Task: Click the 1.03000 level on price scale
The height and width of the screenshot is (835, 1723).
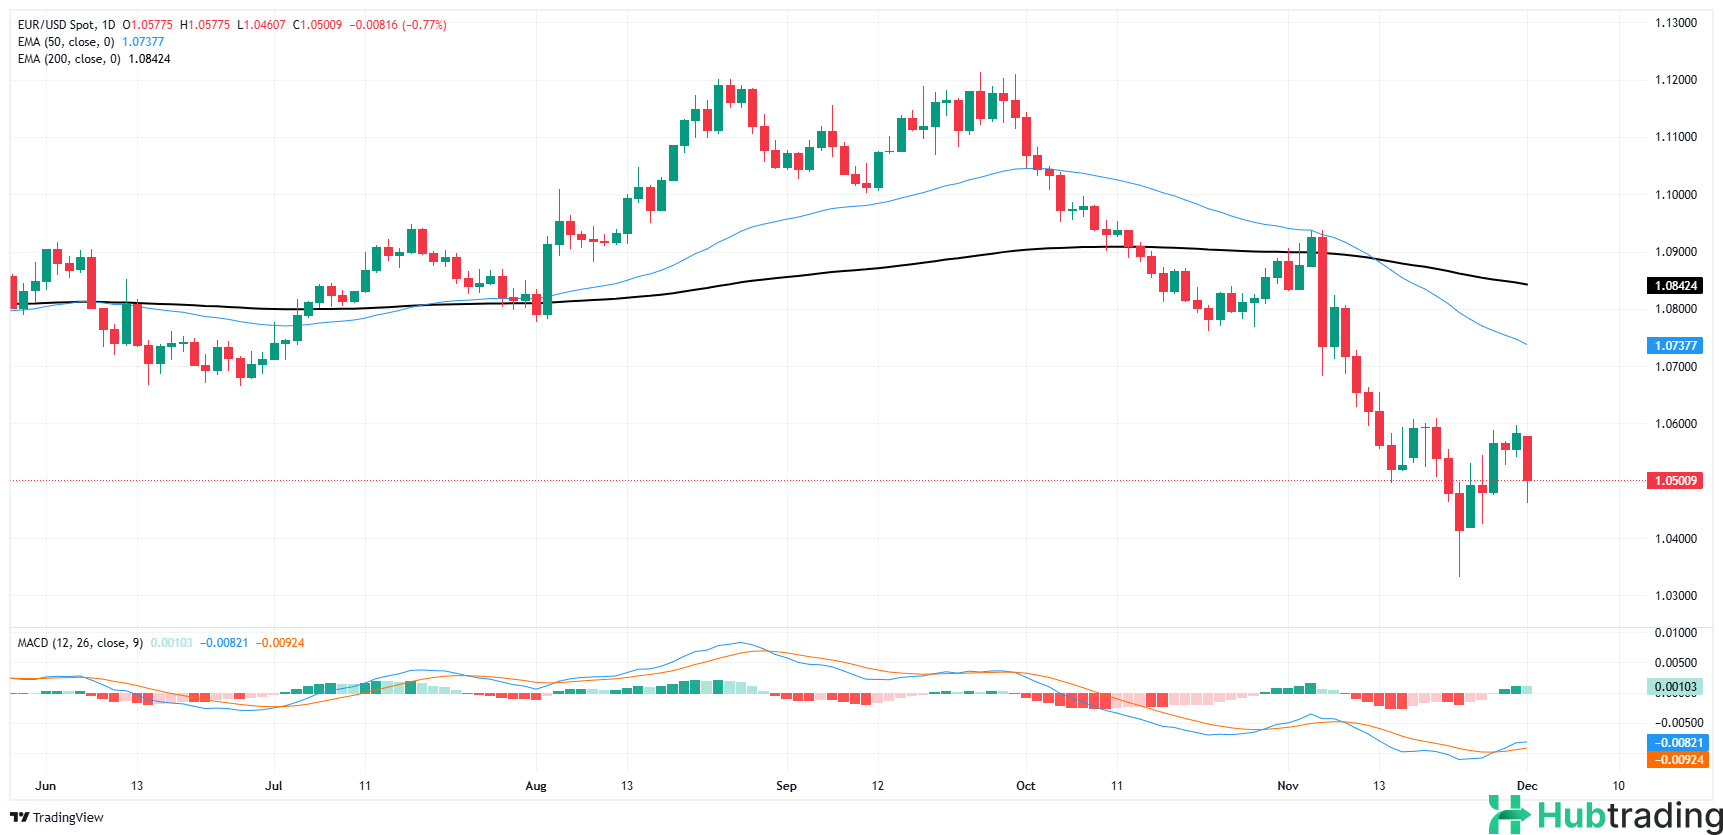Action: tap(1675, 596)
